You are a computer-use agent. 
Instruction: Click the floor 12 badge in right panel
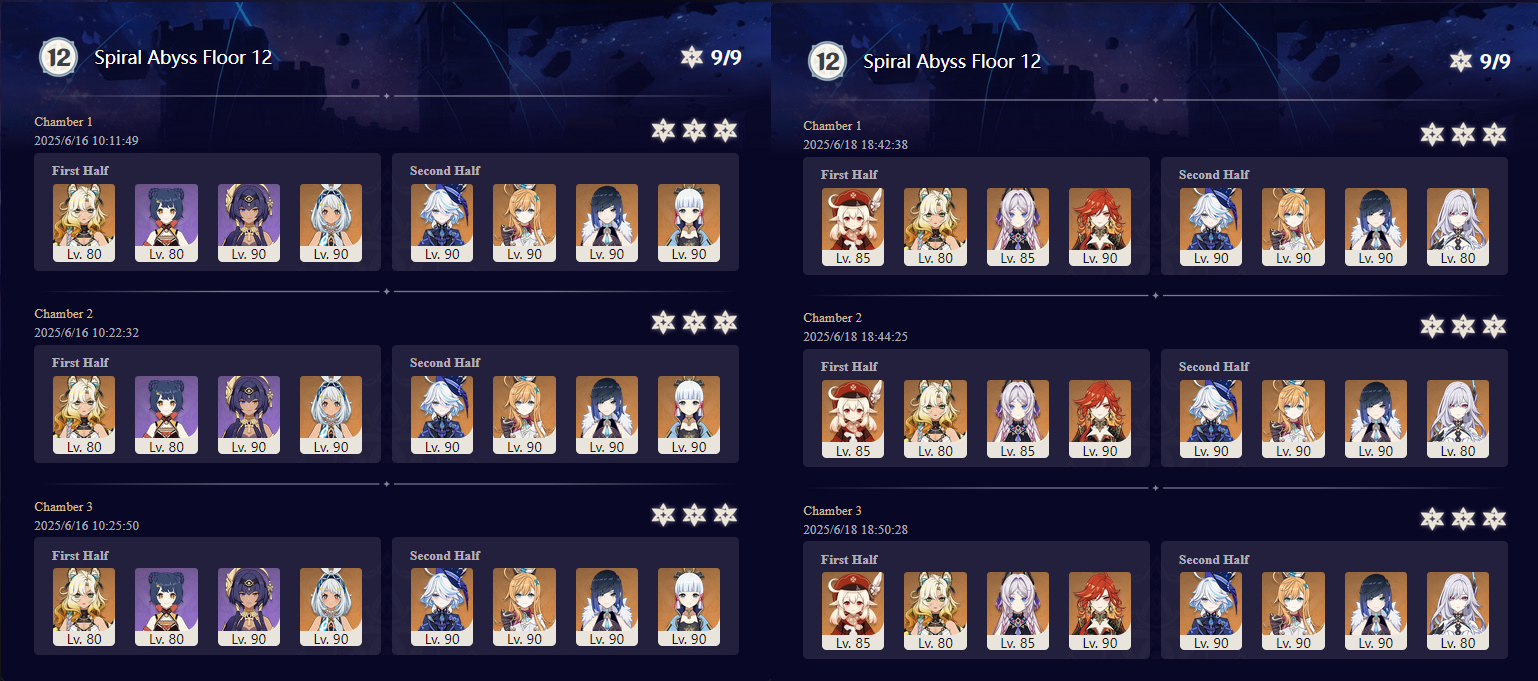coord(827,61)
